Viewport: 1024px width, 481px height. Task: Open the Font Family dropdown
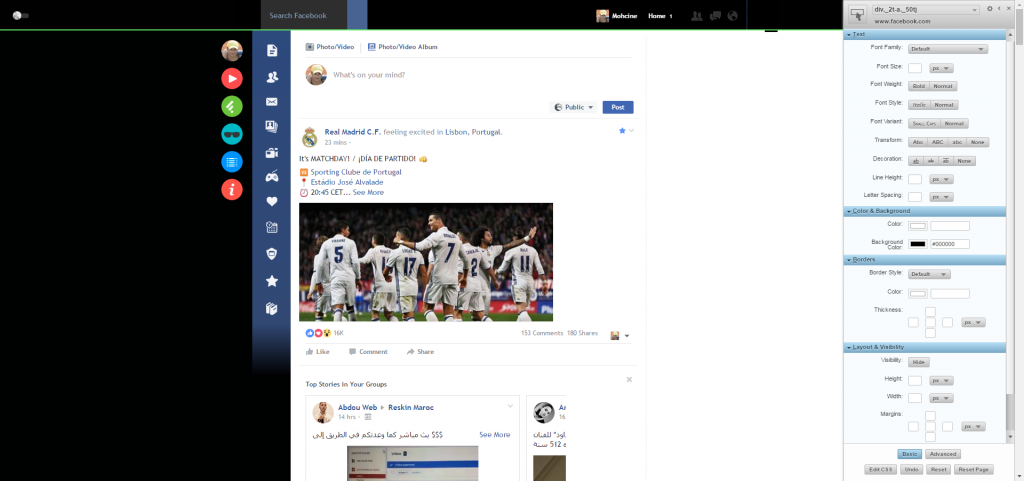(948, 49)
